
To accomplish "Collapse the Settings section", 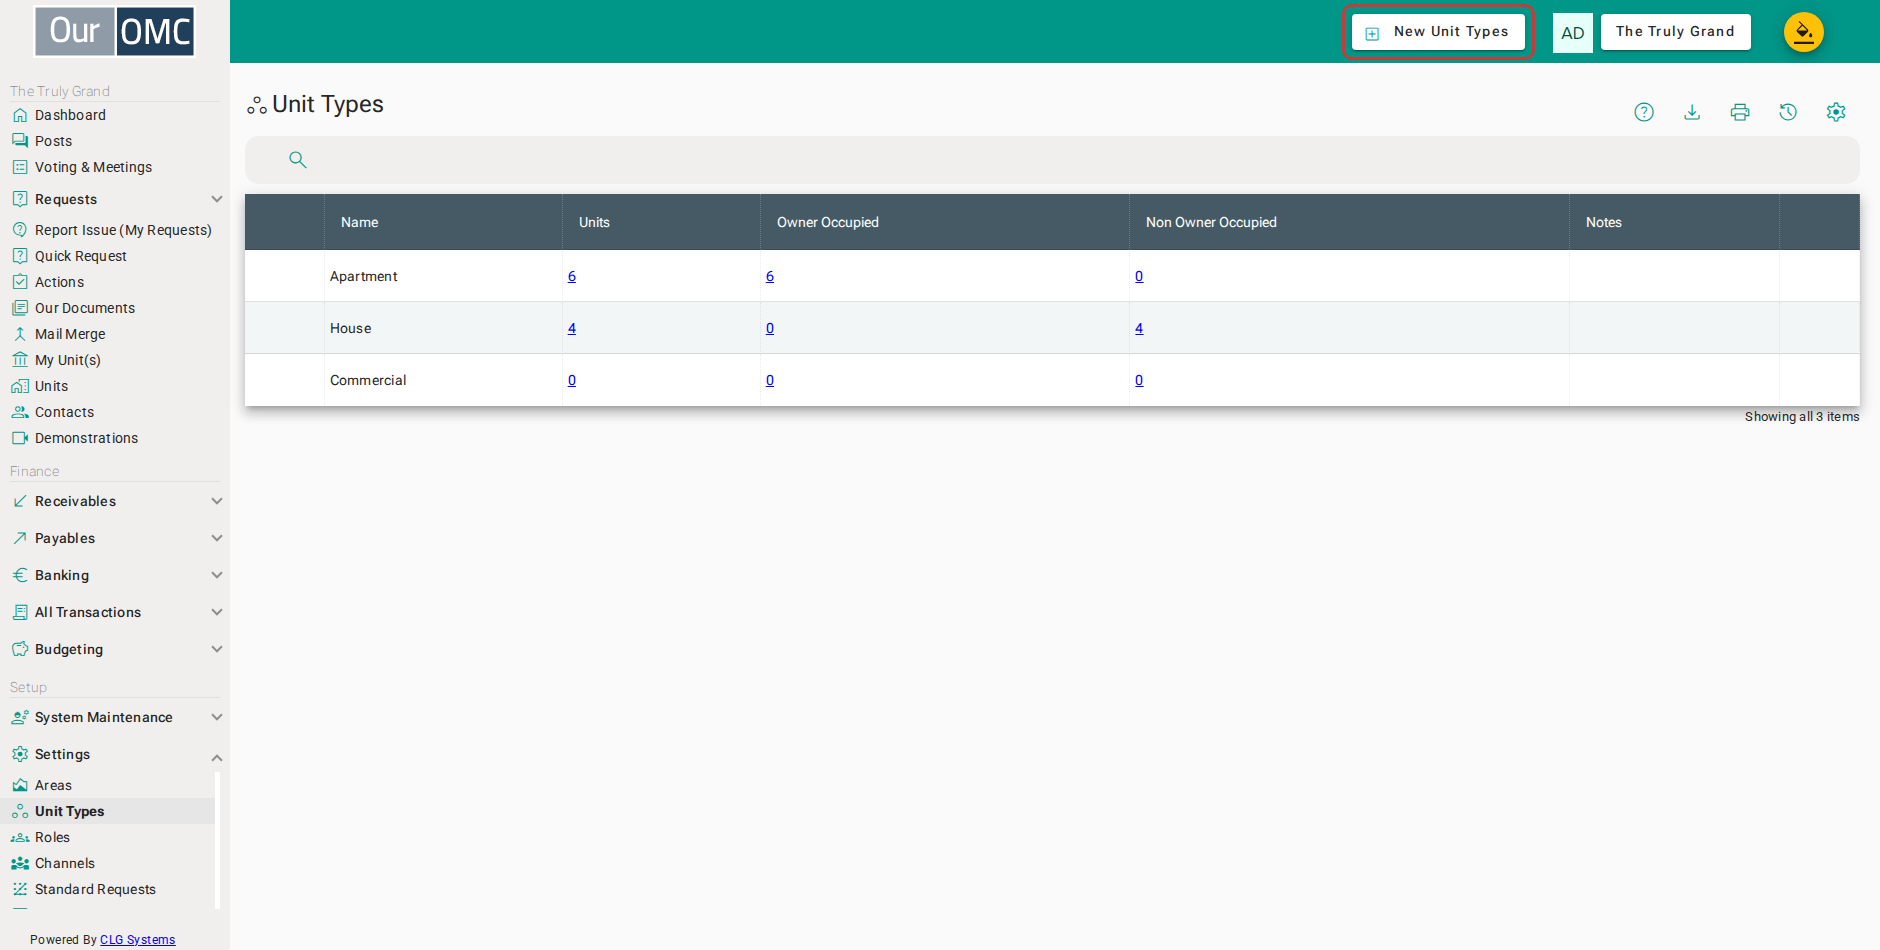I will point(217,757).
